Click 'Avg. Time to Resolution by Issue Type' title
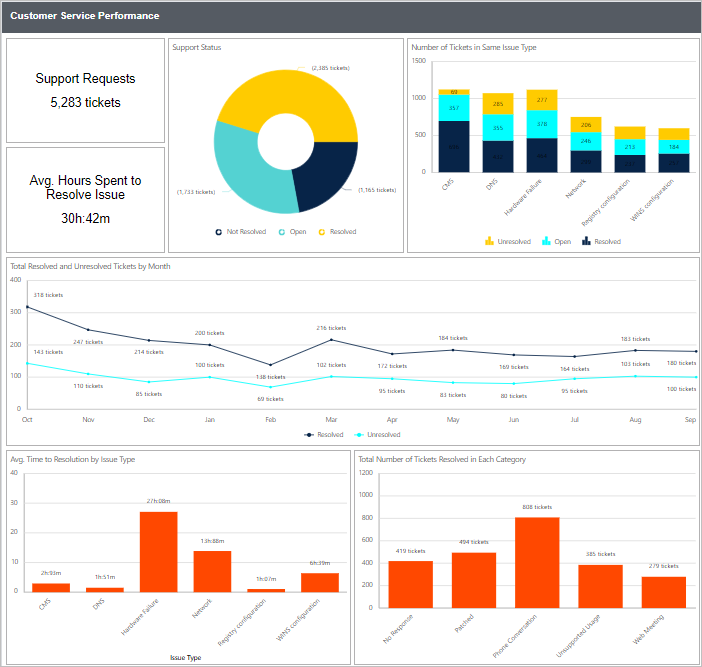The image size is (702, 667). (73, 459)
